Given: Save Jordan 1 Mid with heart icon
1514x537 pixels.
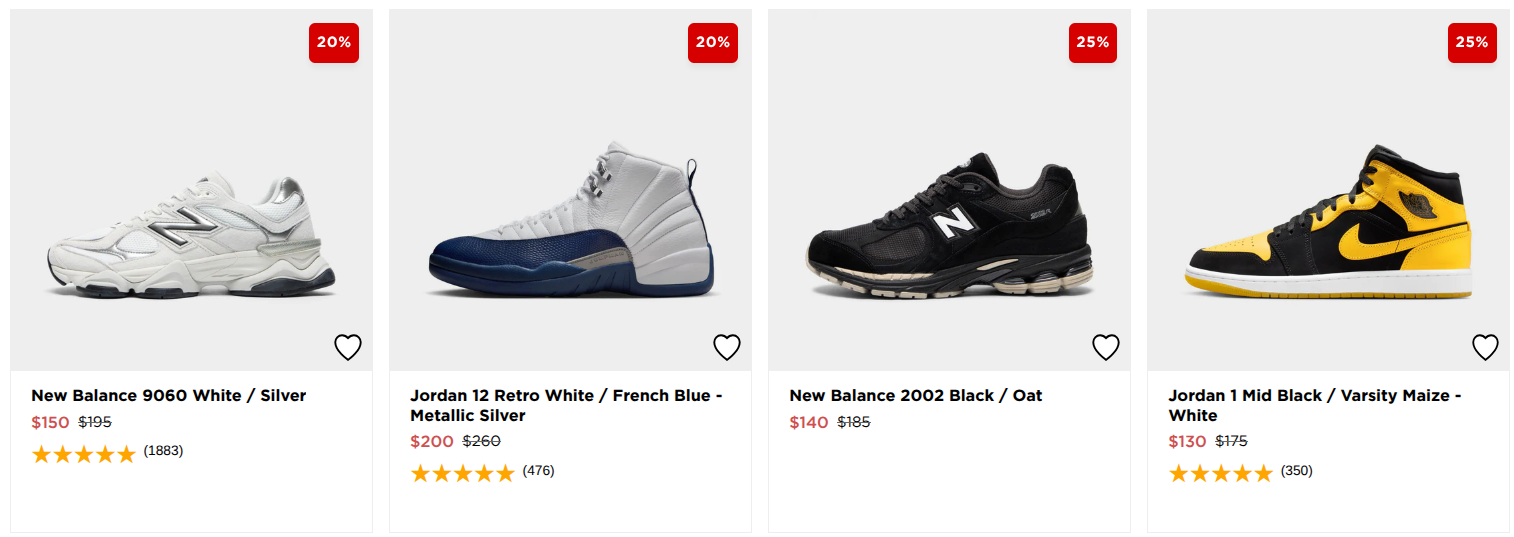Looking at the screenshot, I should pos(1485,347).
